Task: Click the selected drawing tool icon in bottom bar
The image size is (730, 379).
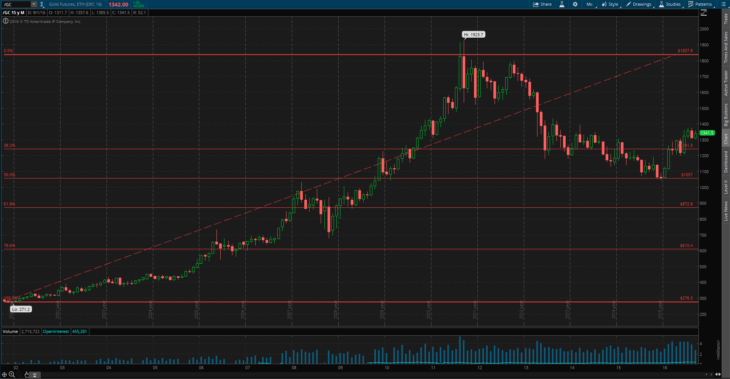Action: pos(35,375)
